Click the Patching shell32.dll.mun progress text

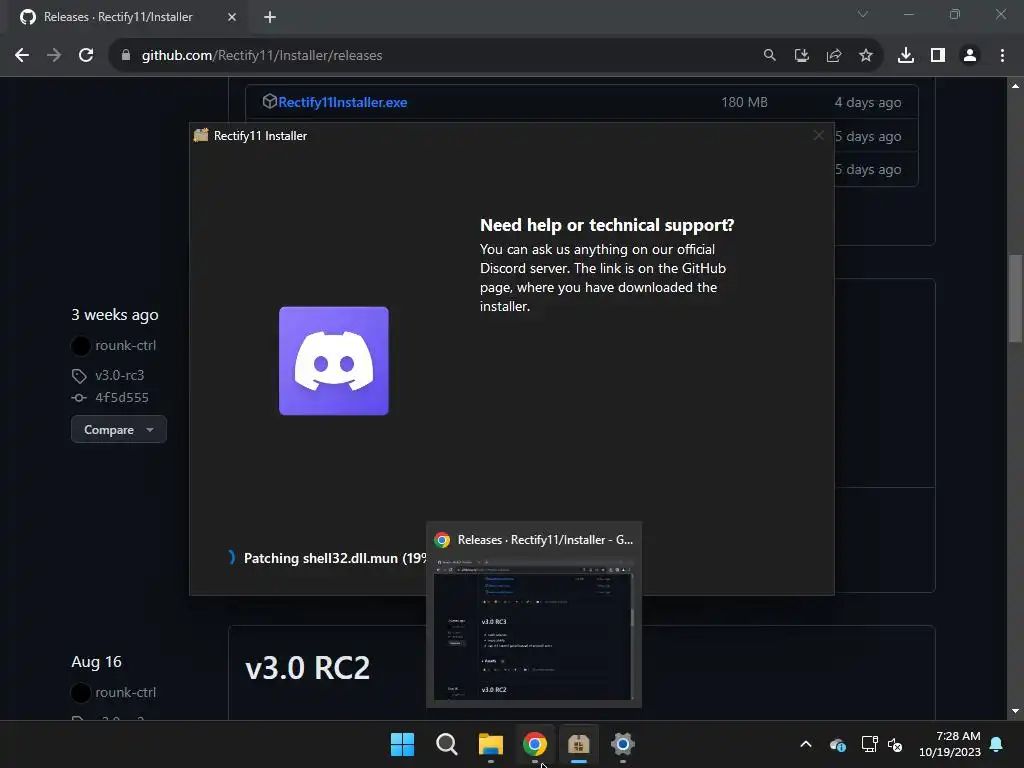point(335,558)
